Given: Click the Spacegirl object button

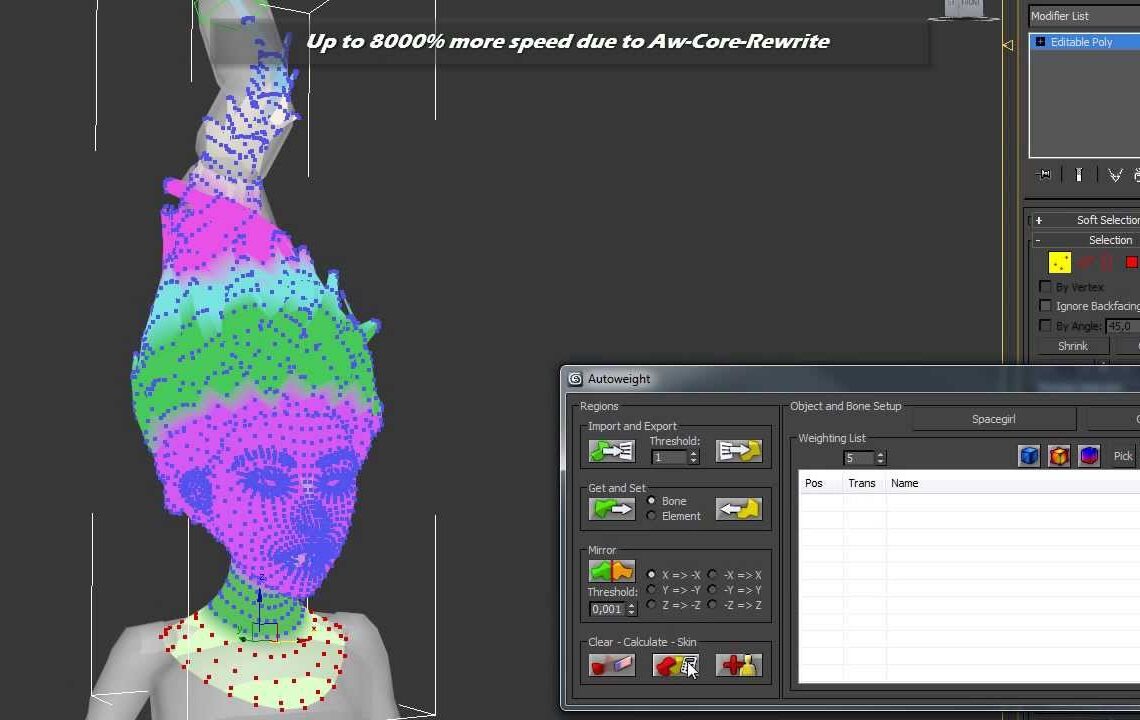Looking at the screenshot, I should (993, 419).
